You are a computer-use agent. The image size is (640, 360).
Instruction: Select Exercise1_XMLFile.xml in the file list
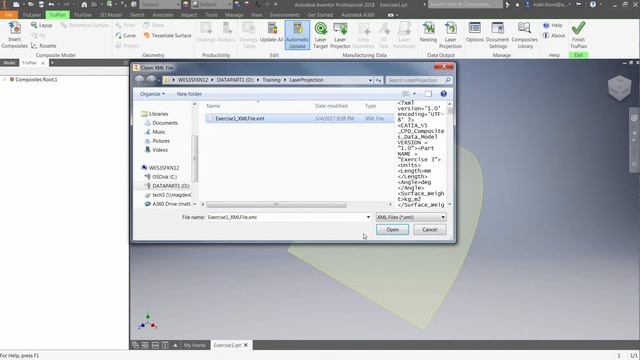[300, 118]
